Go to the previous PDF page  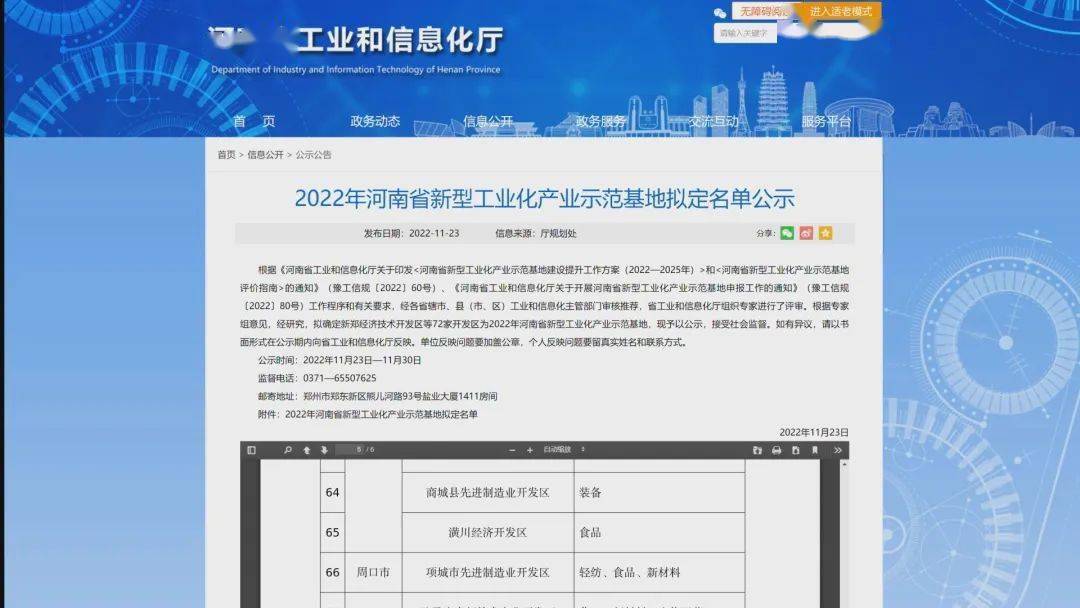tap(307, 450)
